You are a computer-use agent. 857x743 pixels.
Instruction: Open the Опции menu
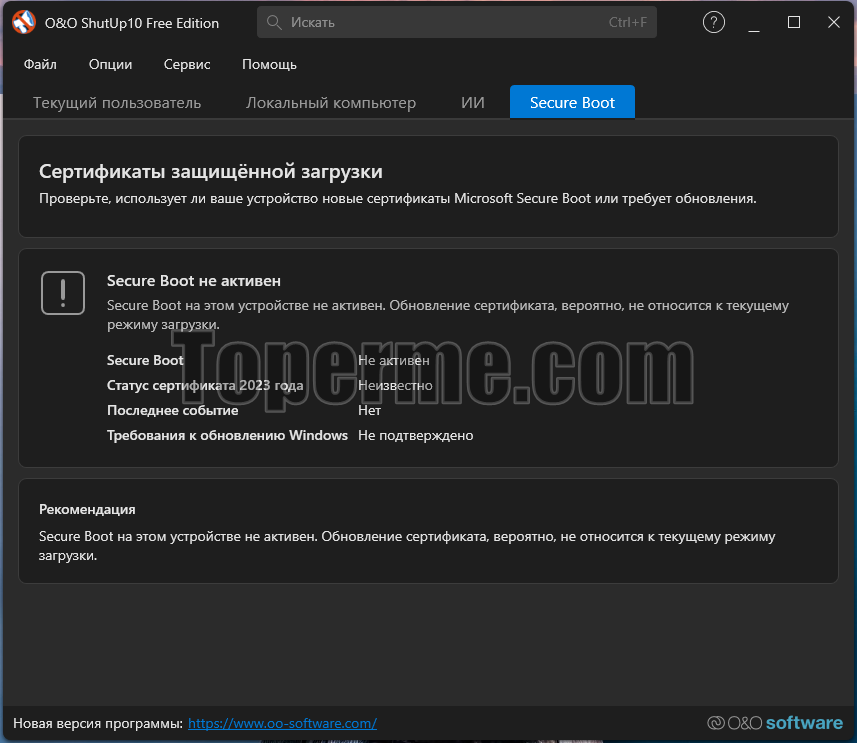[x=110, y=65]
